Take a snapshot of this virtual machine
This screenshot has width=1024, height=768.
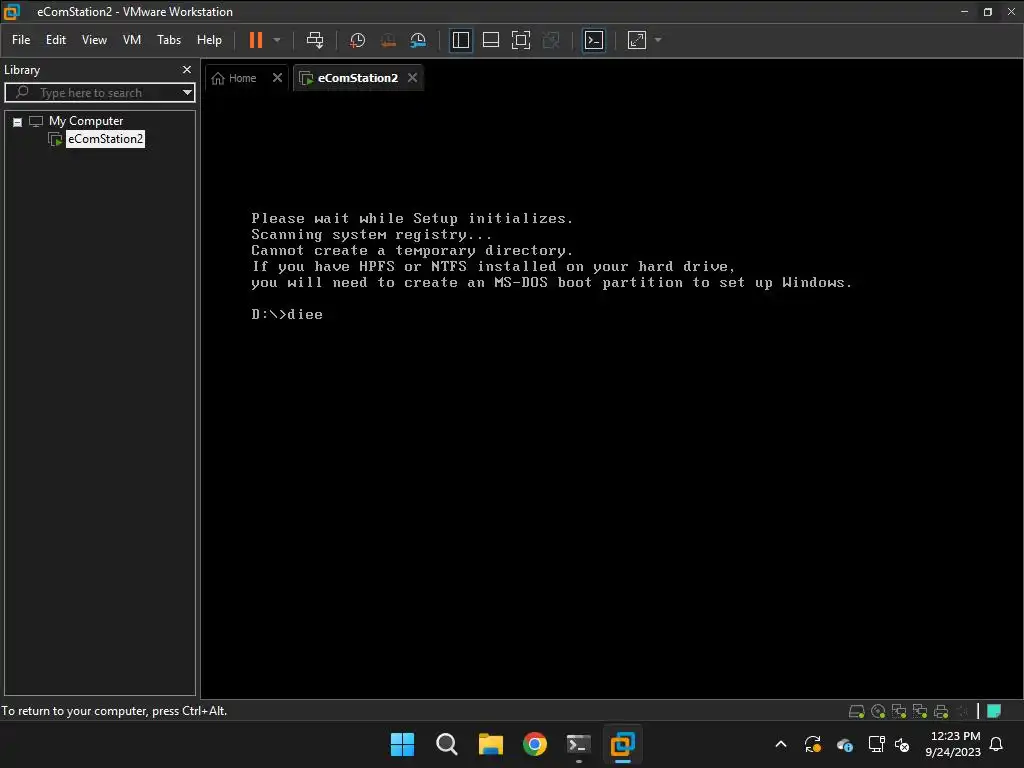[357, 40]
